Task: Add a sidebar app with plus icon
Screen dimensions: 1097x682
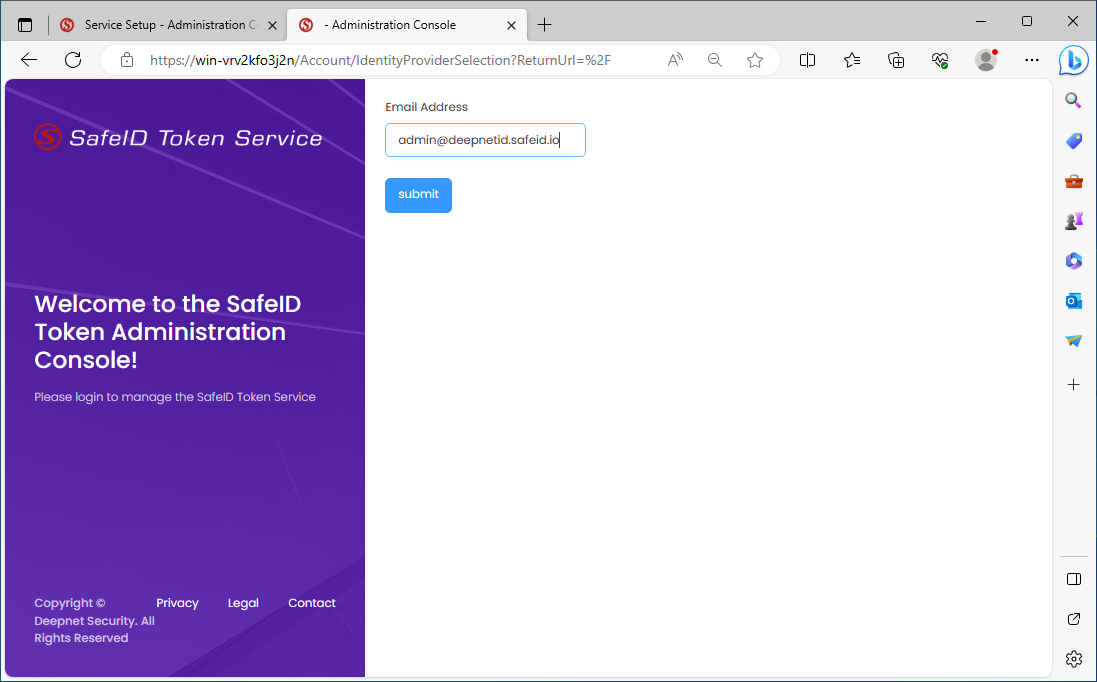Action: point(1073,384)
